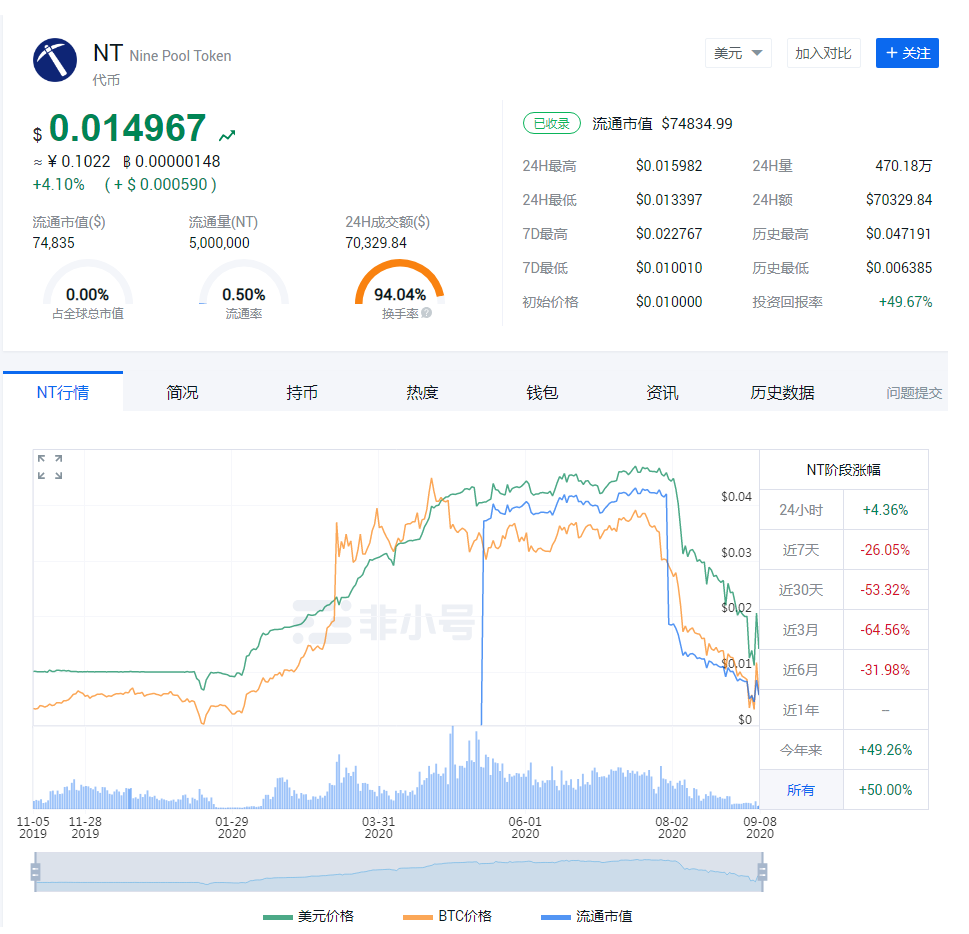Select the 近1年 period row

[x=844, y=710]
